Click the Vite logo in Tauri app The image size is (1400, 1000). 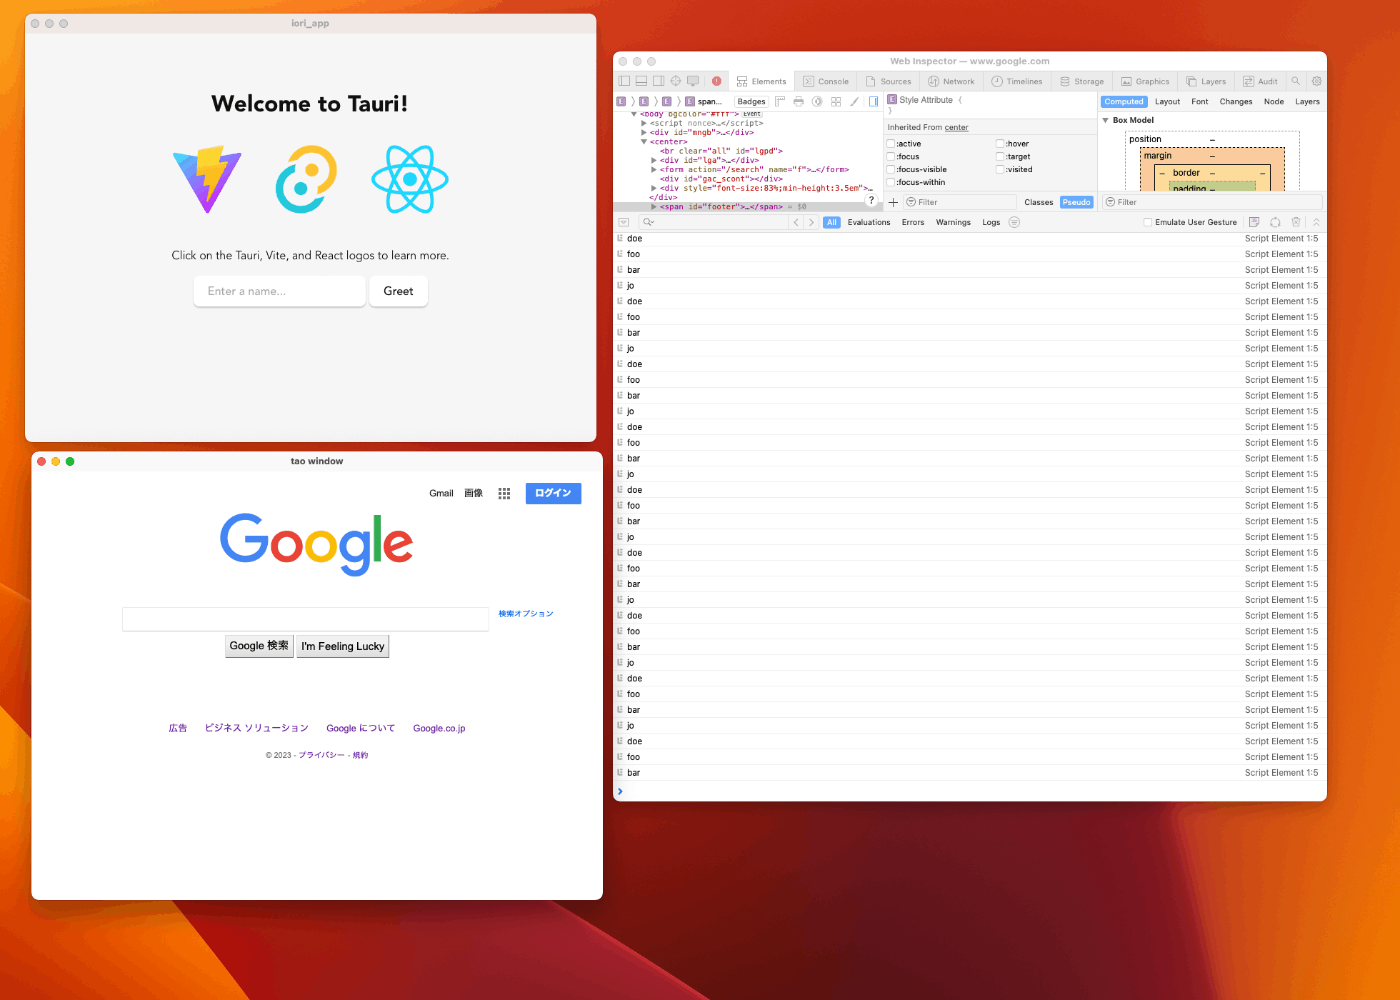207,179
